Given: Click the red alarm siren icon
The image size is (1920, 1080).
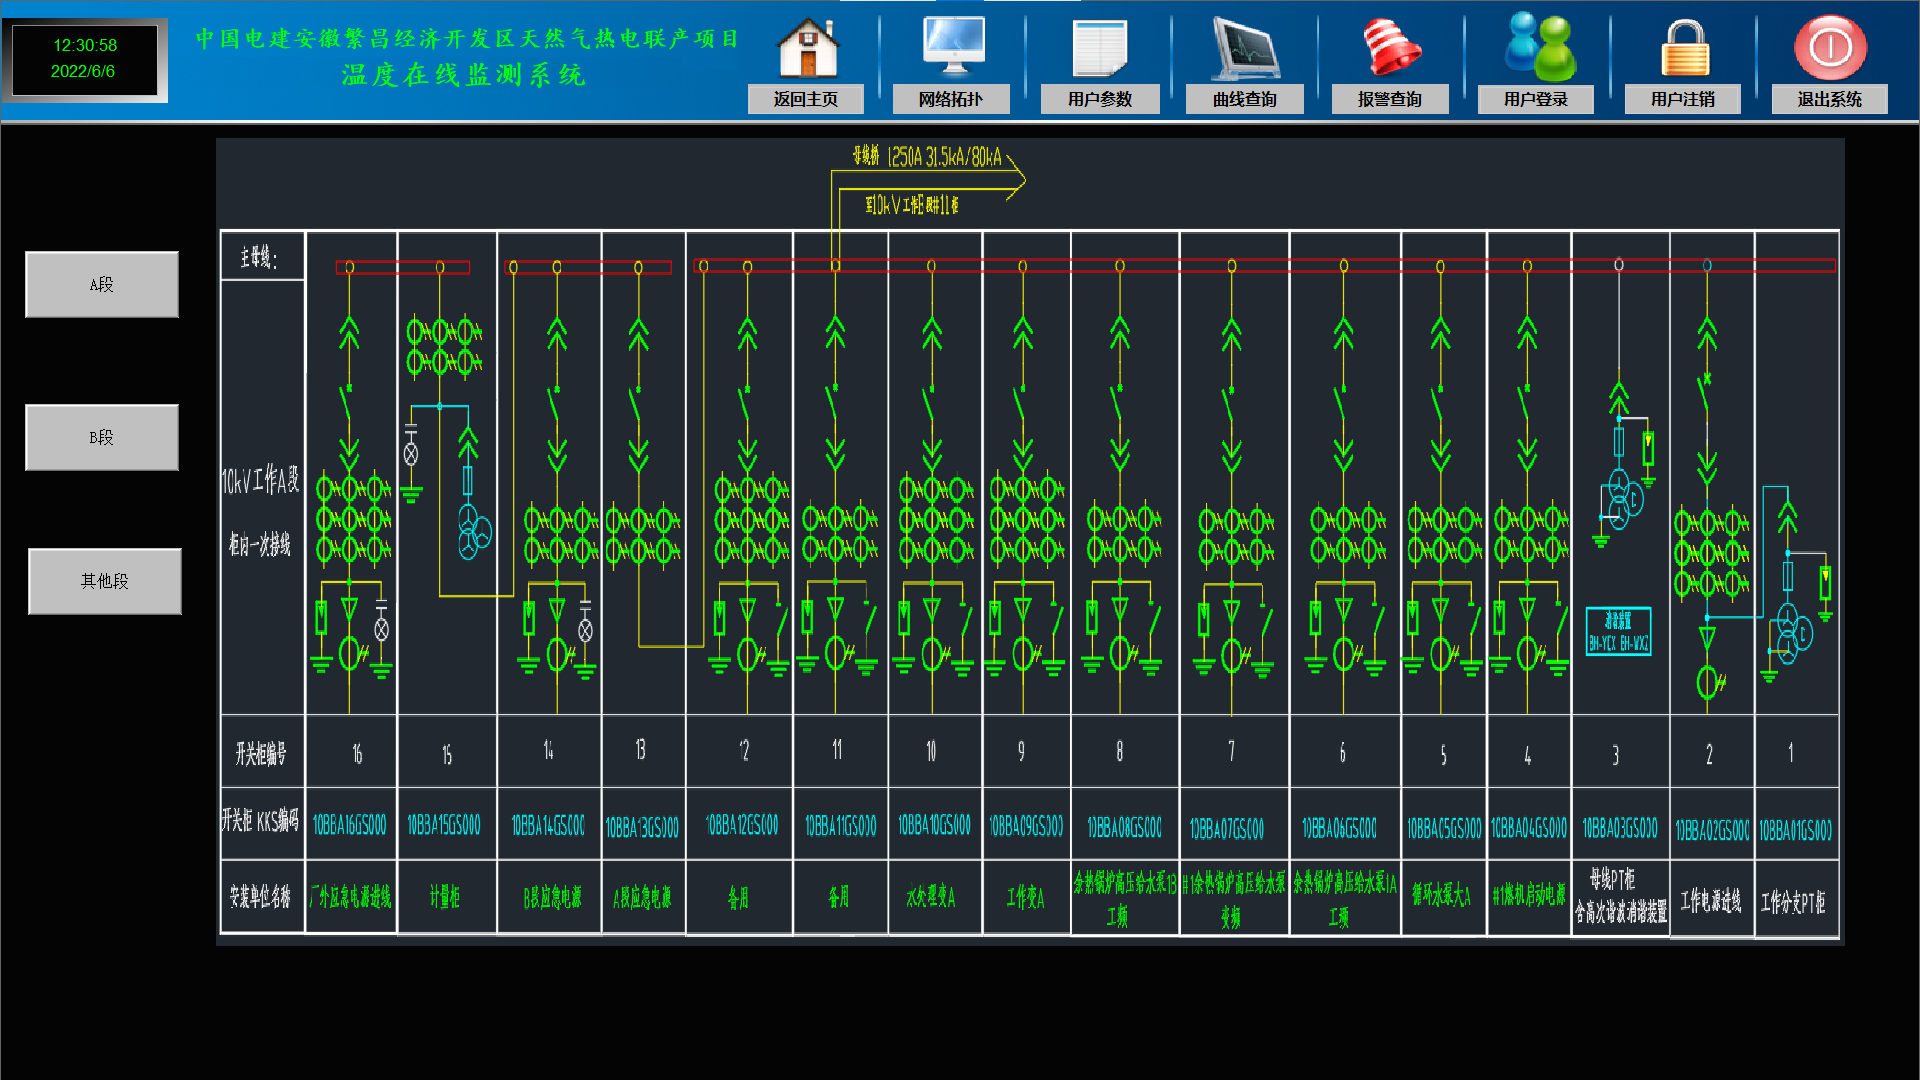Looking at the screenshot, I should pyautogui.click(x=1391, y=48).
